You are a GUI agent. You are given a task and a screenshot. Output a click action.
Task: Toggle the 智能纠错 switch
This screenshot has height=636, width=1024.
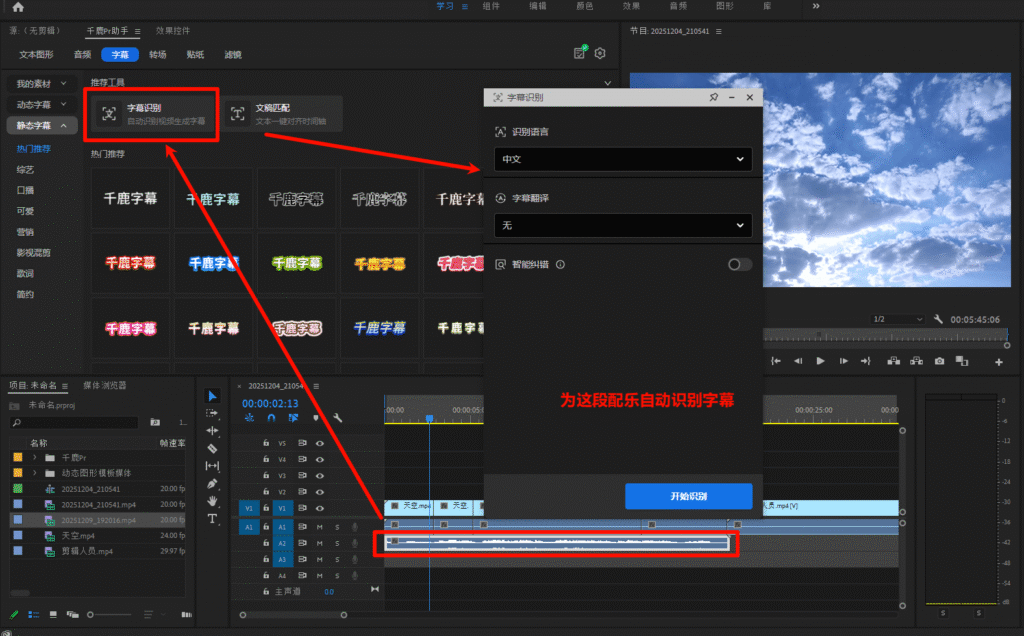click(x=740, y=264)
